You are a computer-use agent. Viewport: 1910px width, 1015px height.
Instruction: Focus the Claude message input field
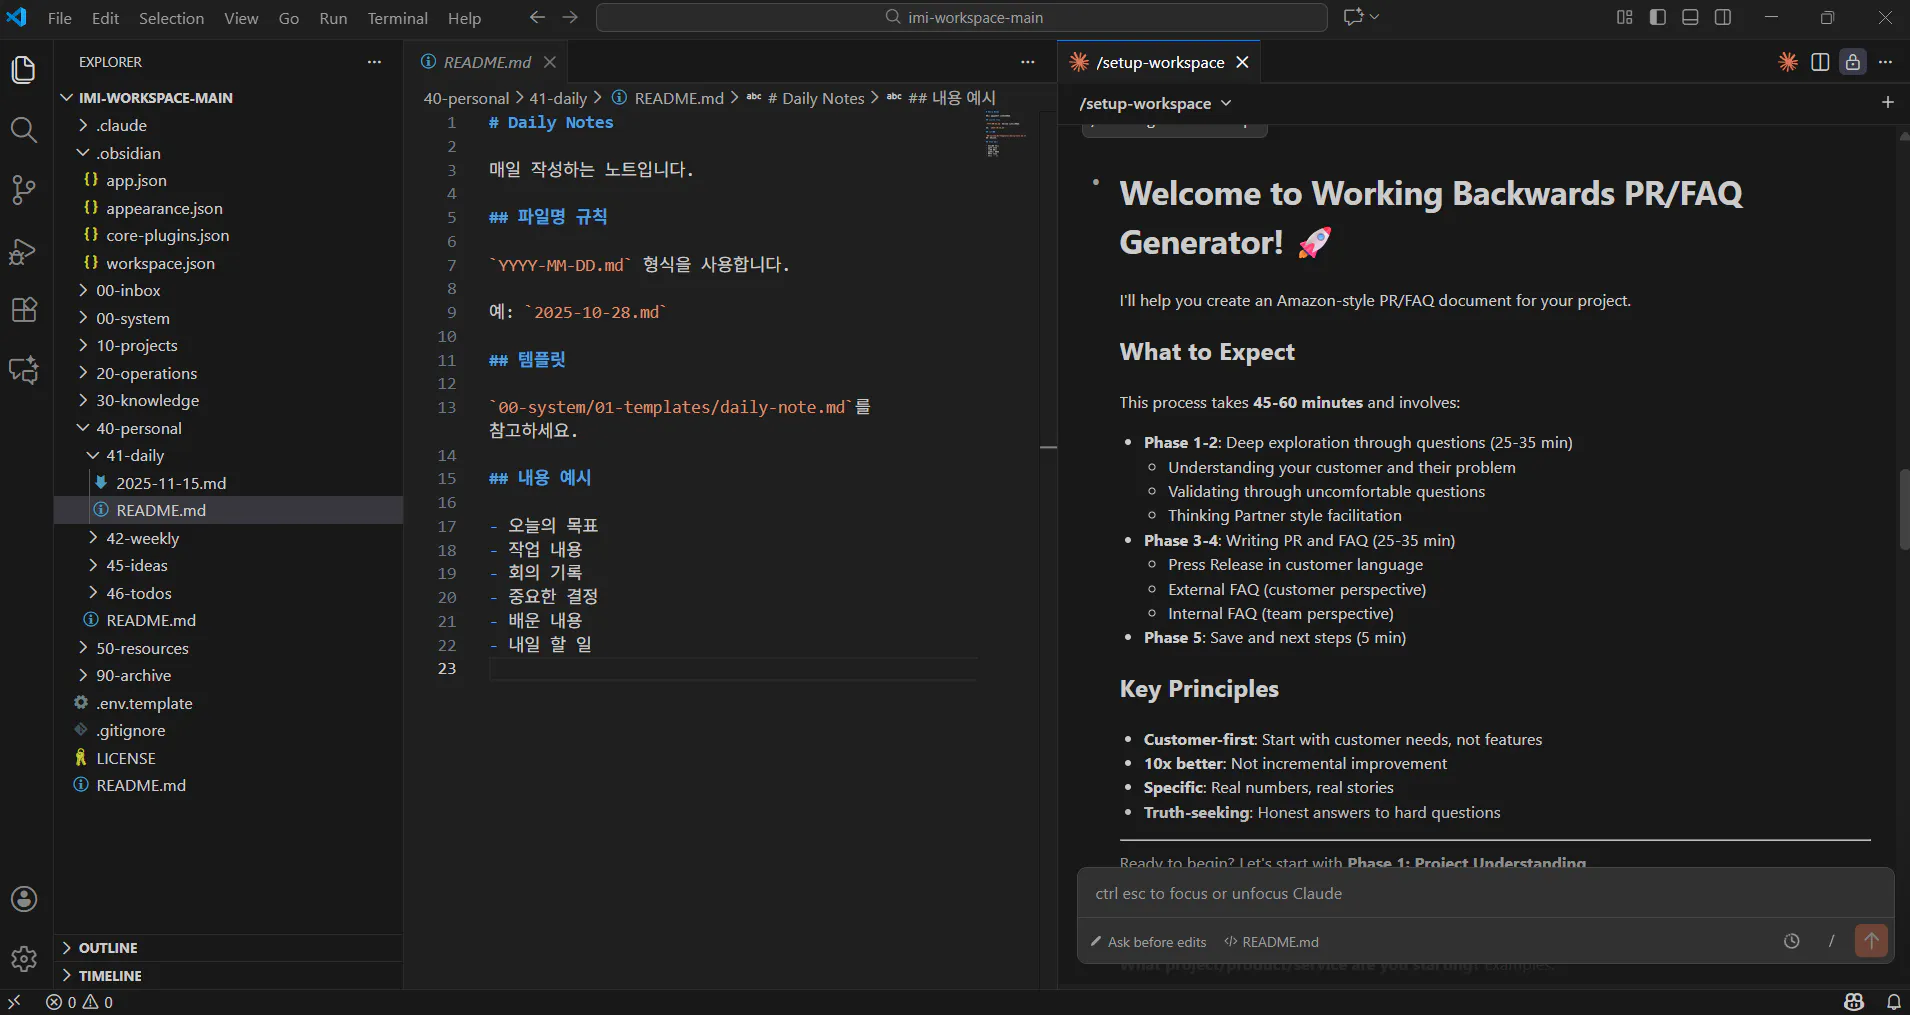[1485, 893]
